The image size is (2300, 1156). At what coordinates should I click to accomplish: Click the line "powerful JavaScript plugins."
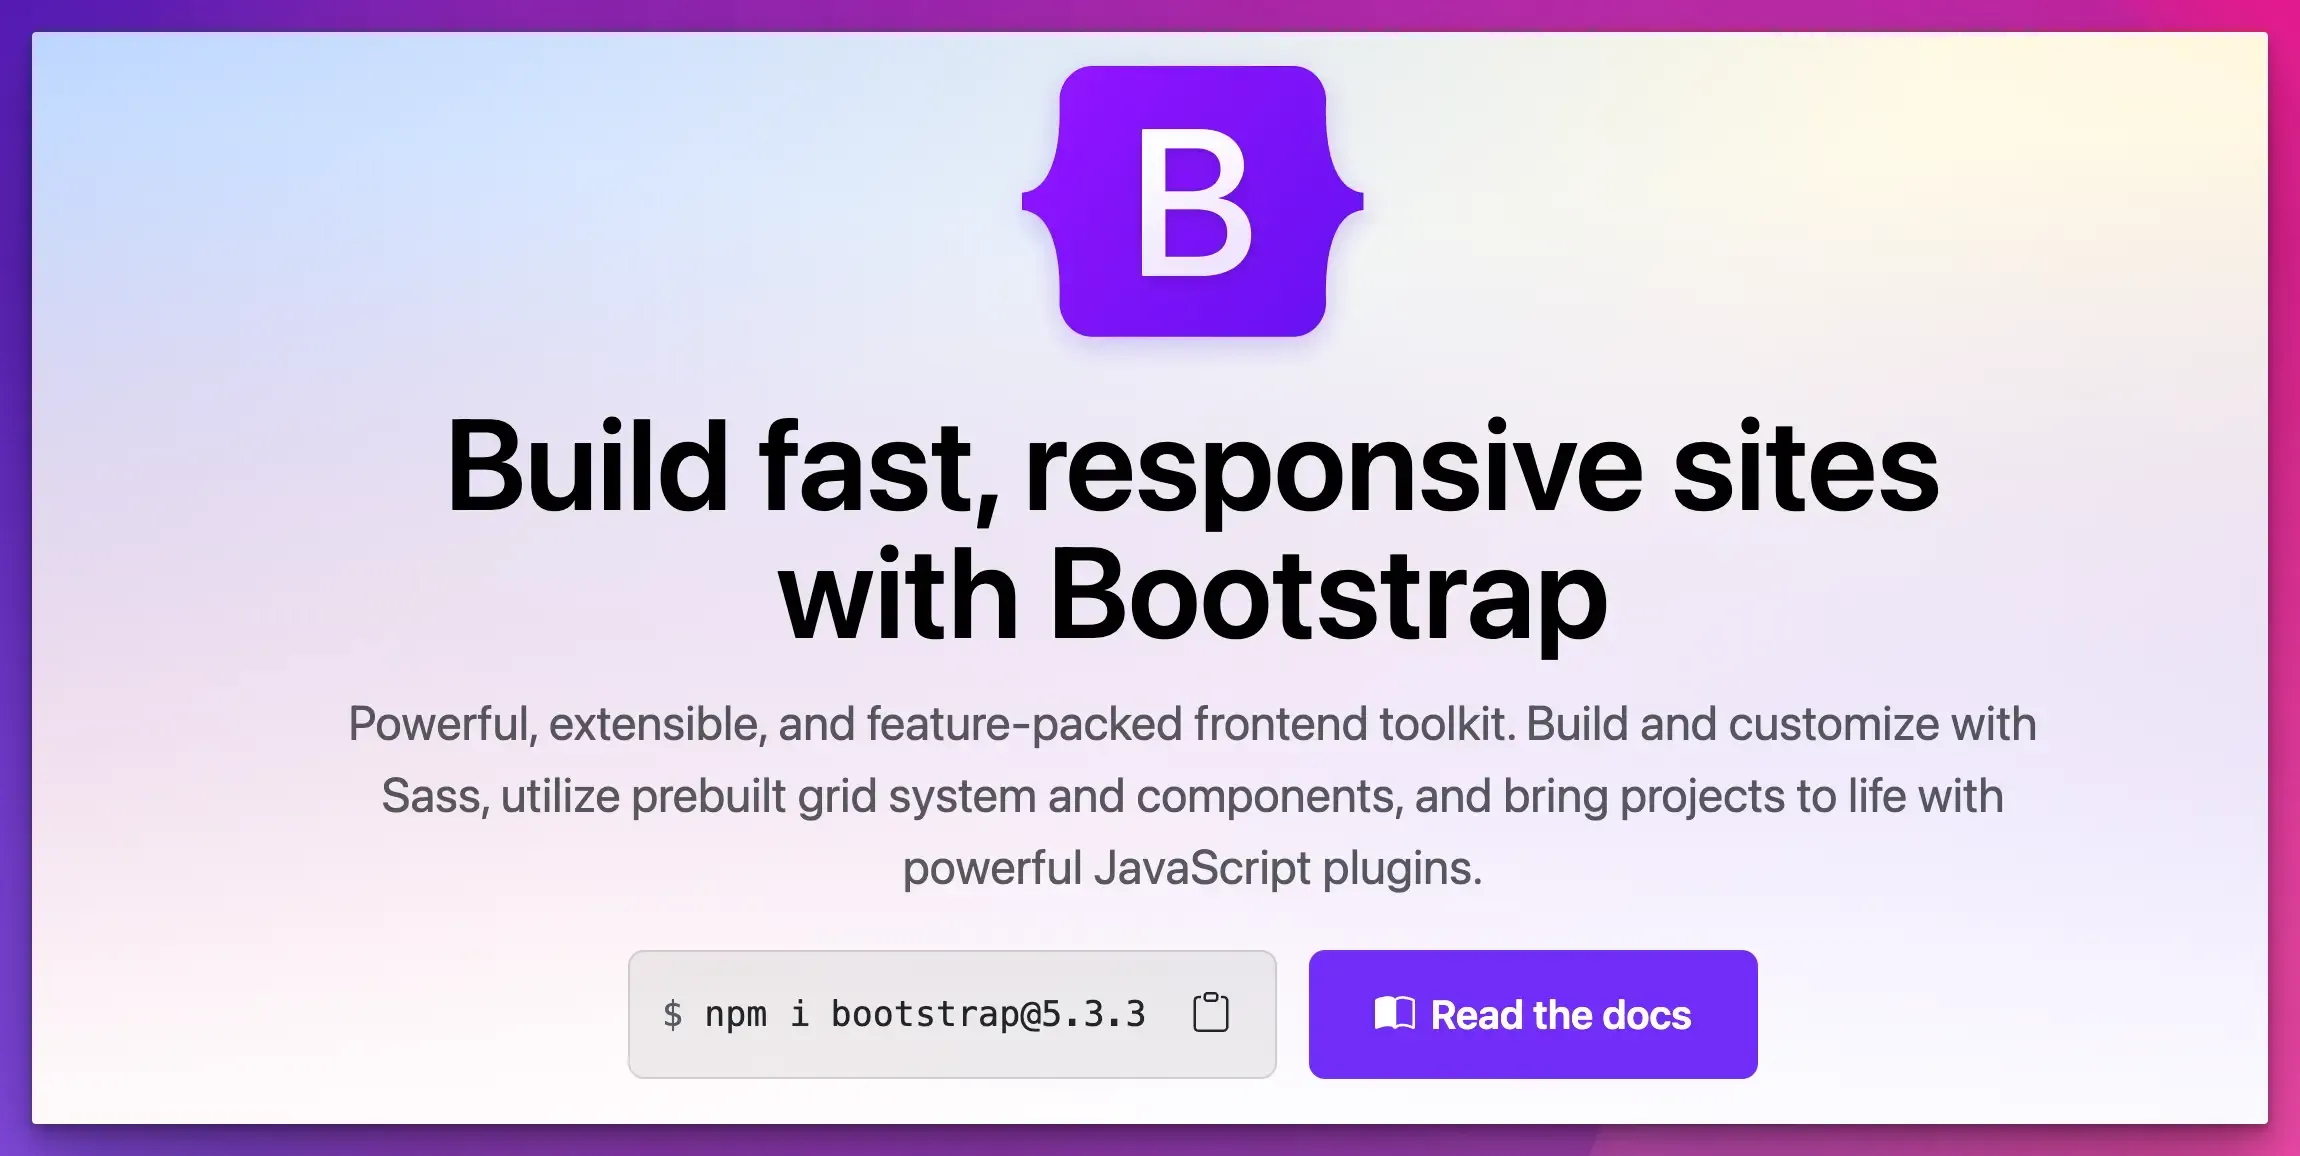coord(1192,868)
